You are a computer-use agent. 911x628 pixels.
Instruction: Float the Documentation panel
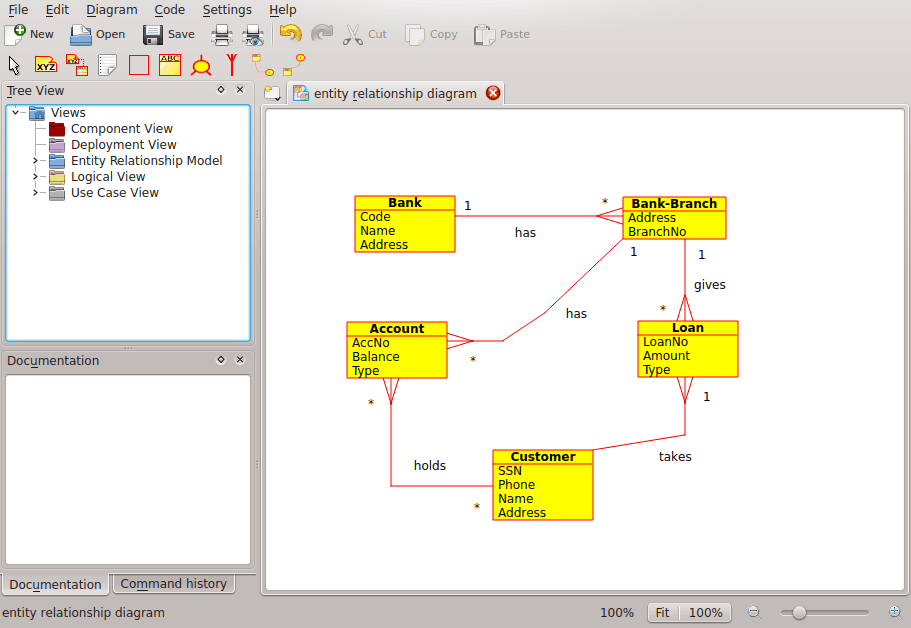pos(221,360)
